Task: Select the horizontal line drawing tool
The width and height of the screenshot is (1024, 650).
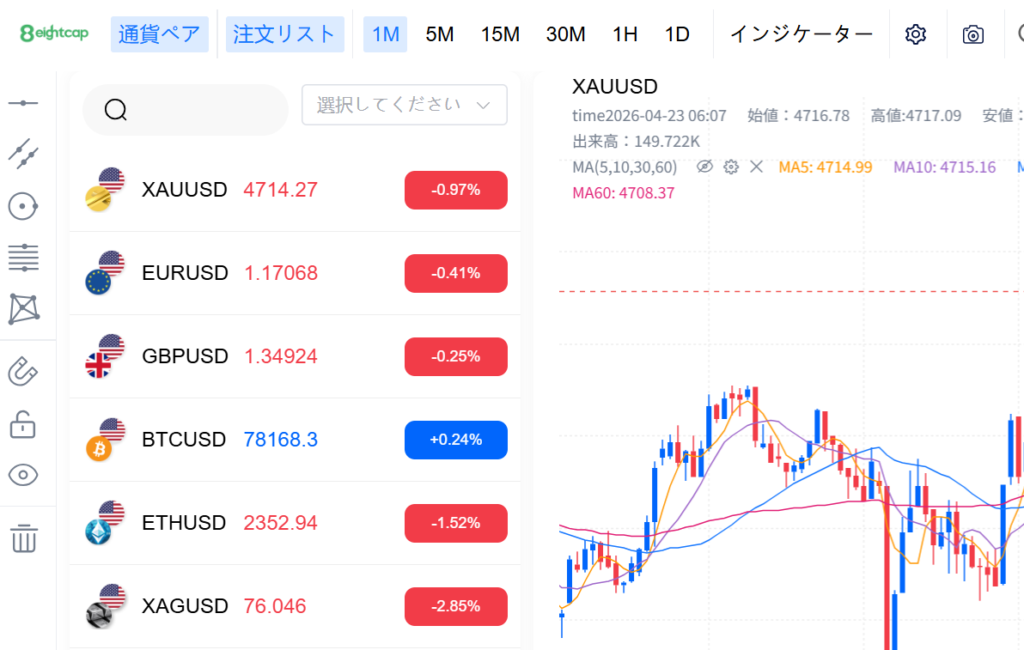Action: [x=23, y=103]
